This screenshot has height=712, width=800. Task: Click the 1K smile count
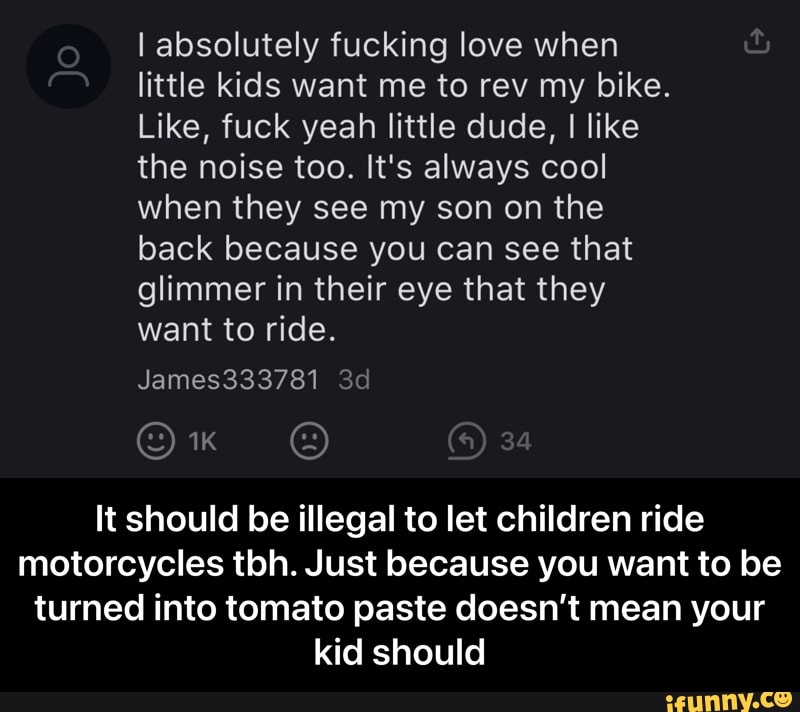(203, 441)
